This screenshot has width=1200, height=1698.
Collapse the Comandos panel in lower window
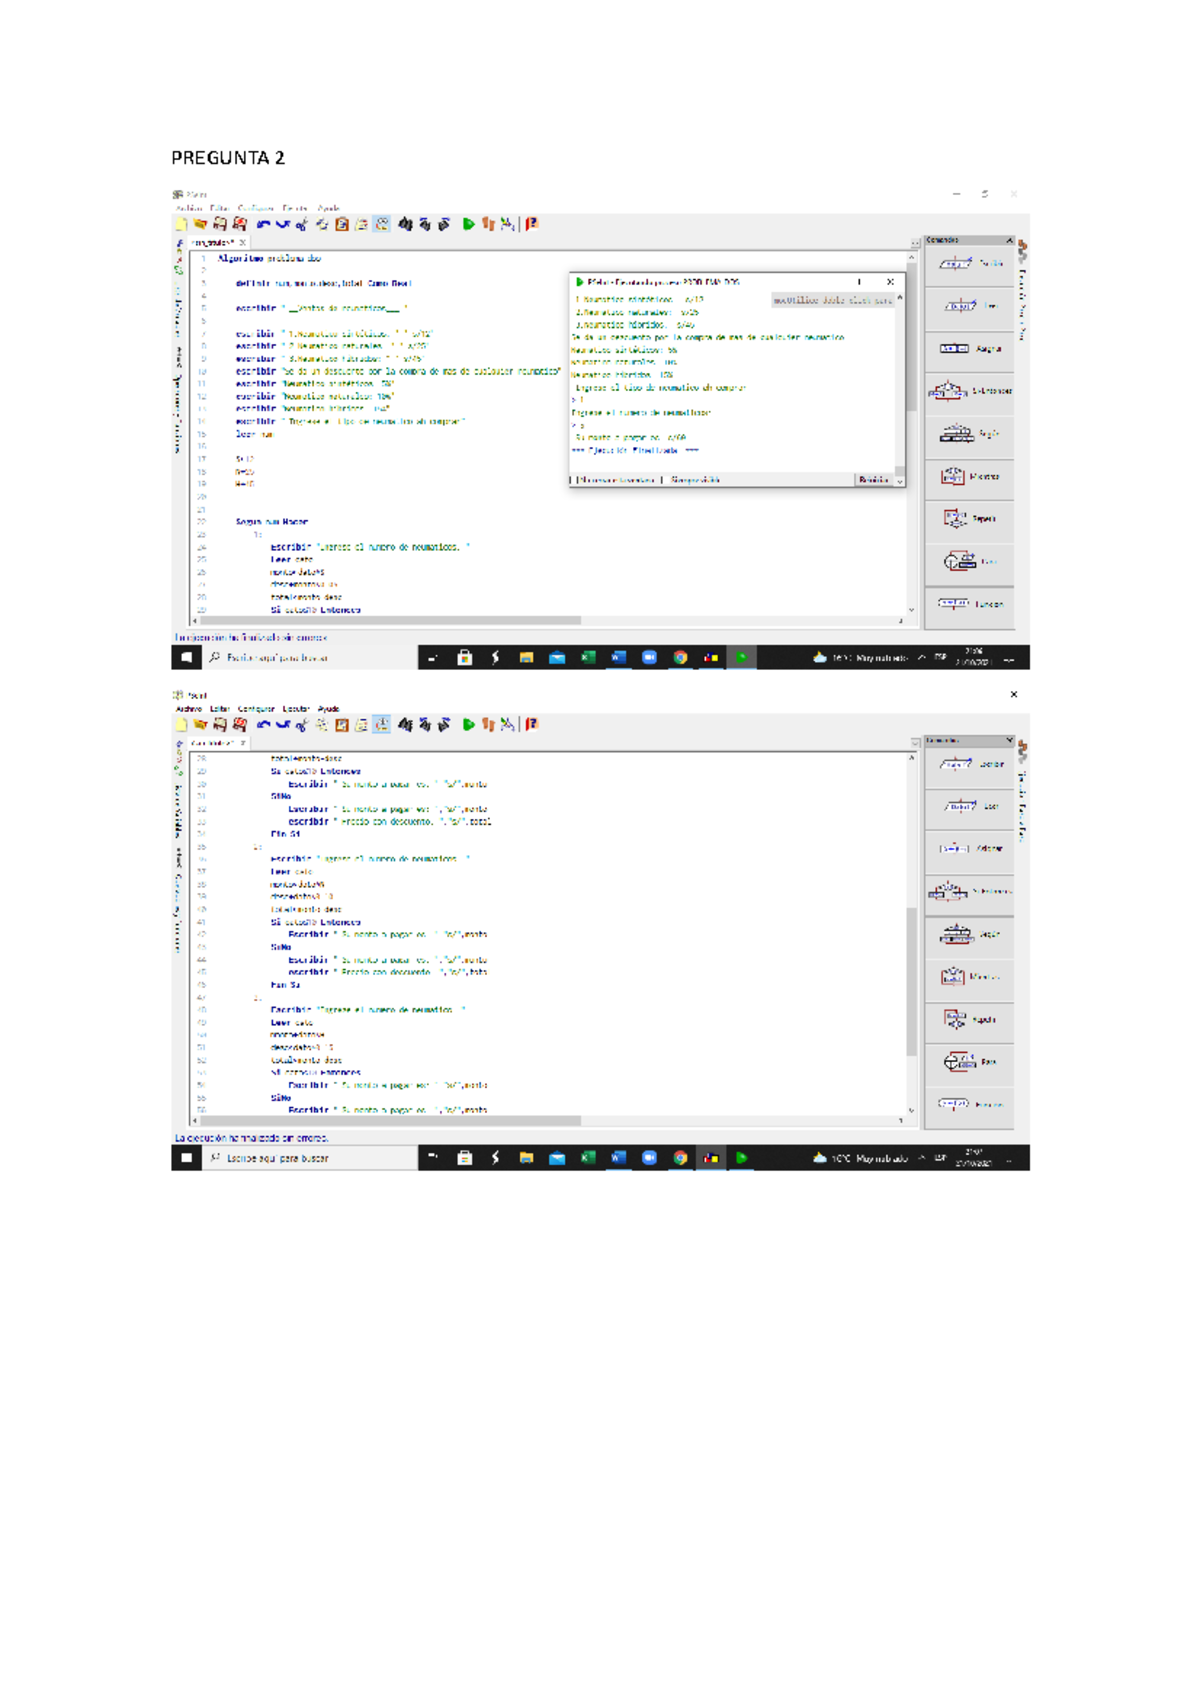1009,740
